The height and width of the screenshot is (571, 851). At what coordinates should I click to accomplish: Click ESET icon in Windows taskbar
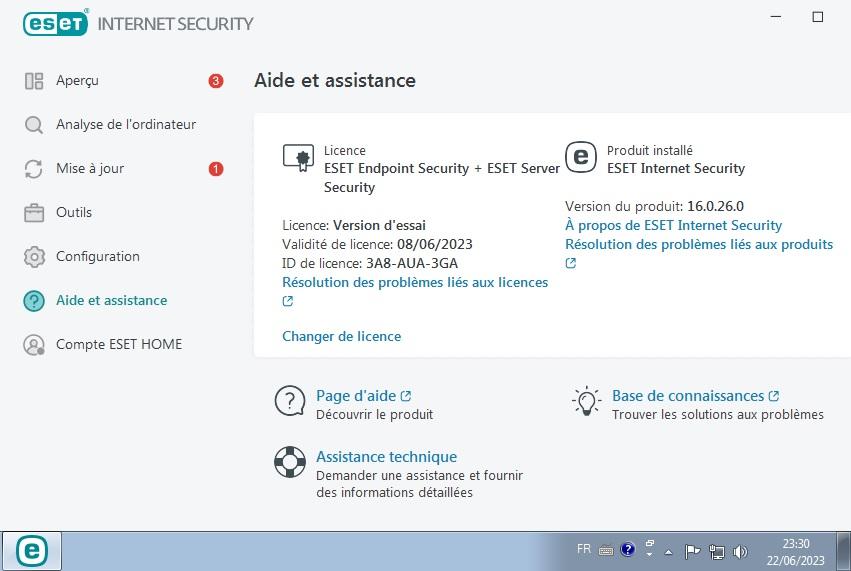coord(31,551)
